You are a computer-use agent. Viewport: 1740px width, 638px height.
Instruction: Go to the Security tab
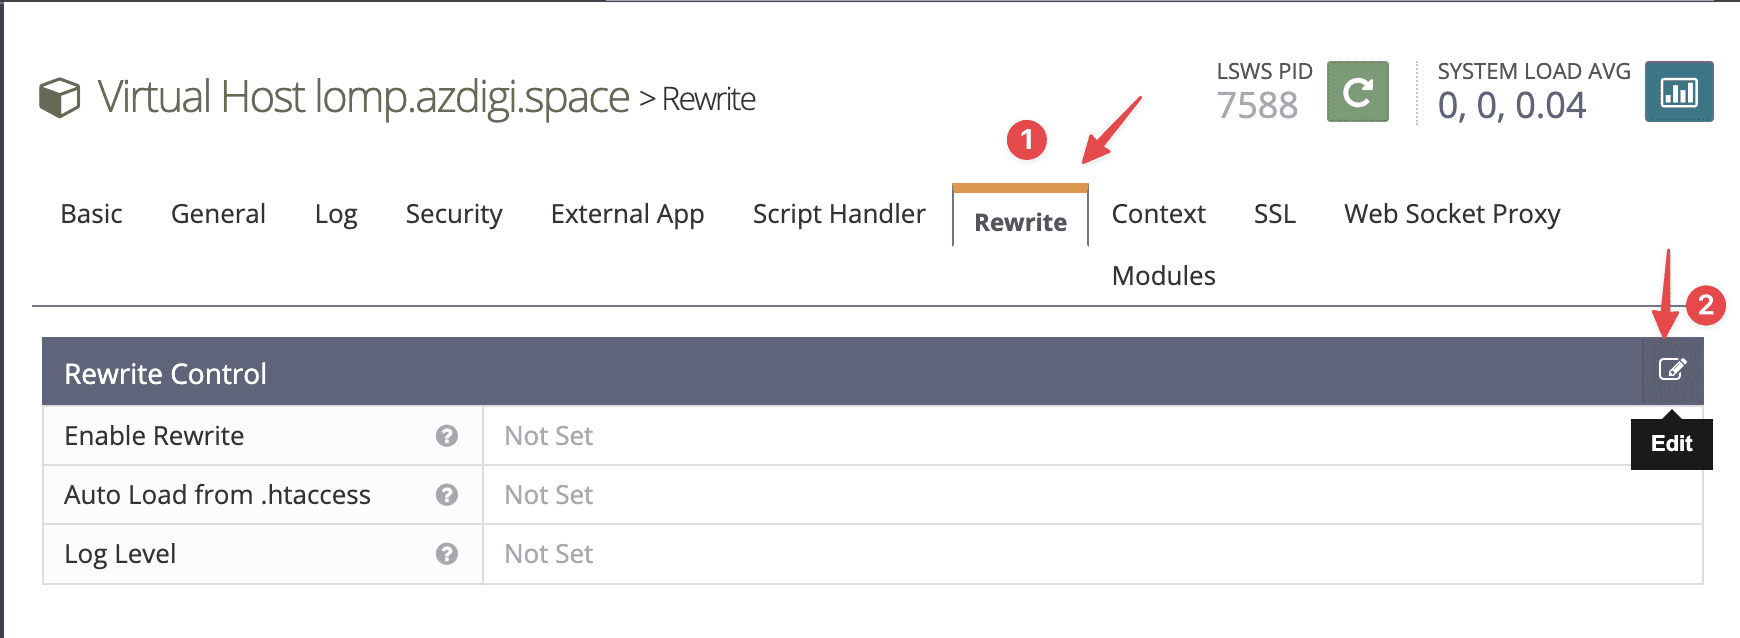[454, 214]
